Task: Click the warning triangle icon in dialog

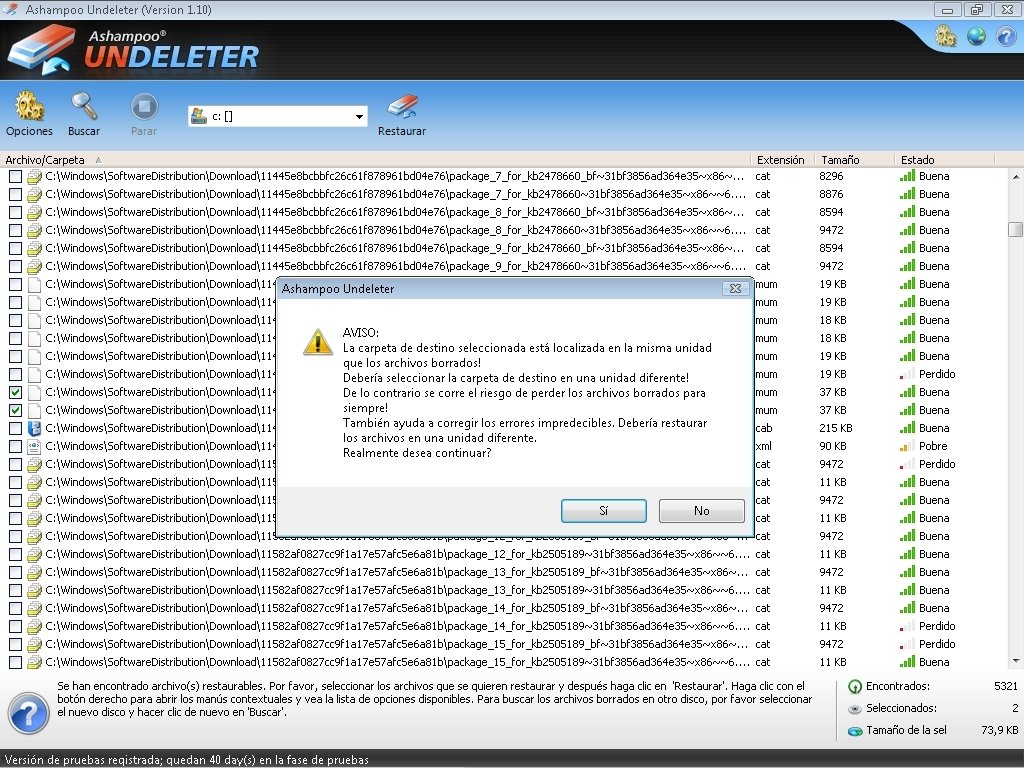Action: tap(318, 342)
